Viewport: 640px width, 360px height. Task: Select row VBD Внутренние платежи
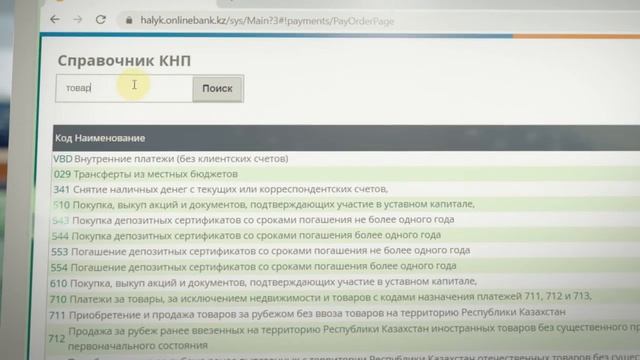point(346,158)
